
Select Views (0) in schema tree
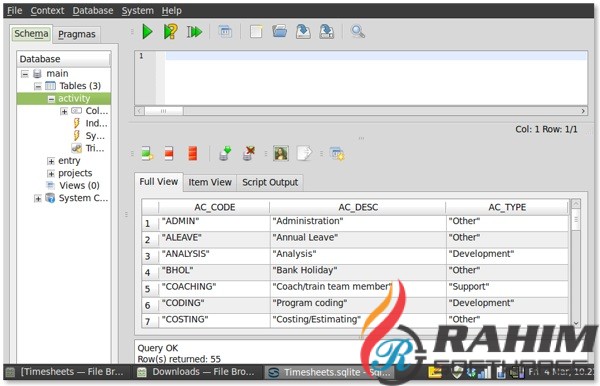pos(79,186)
